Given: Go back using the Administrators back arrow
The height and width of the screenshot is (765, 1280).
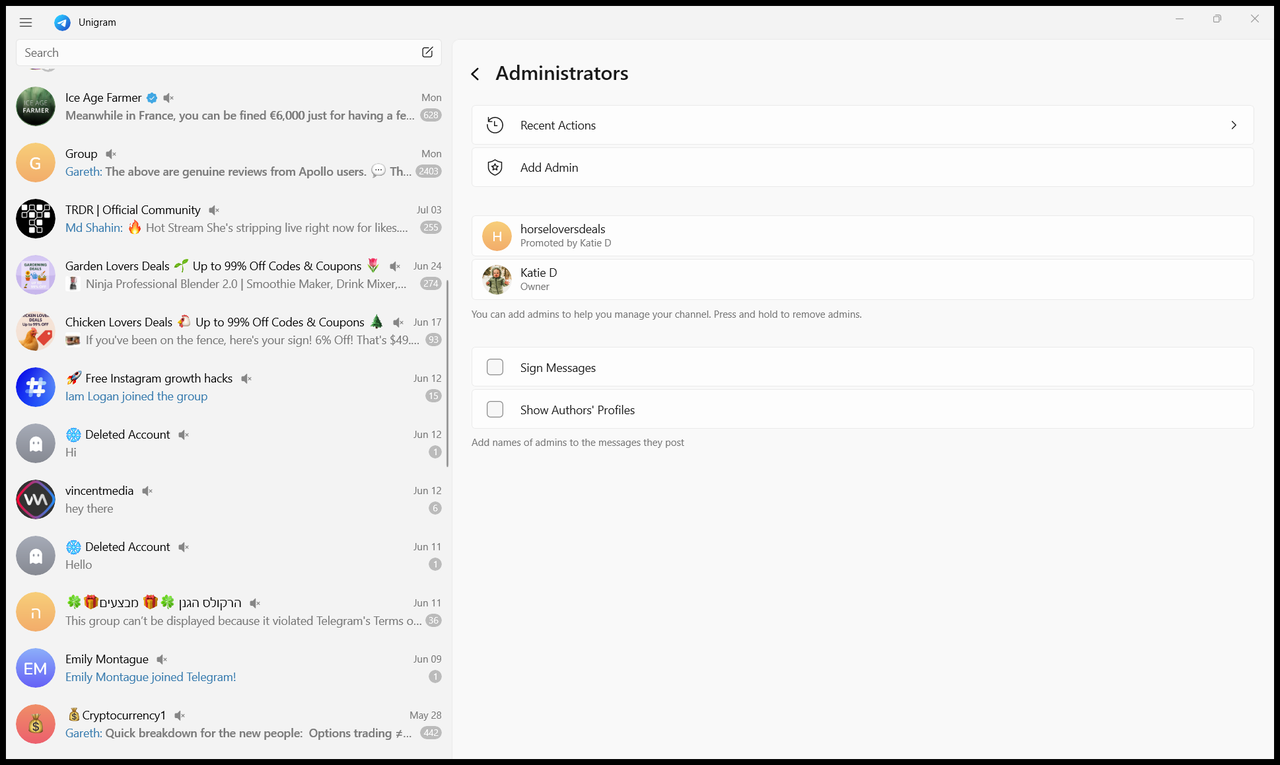Looking at the screenshot, I should 475,74.
